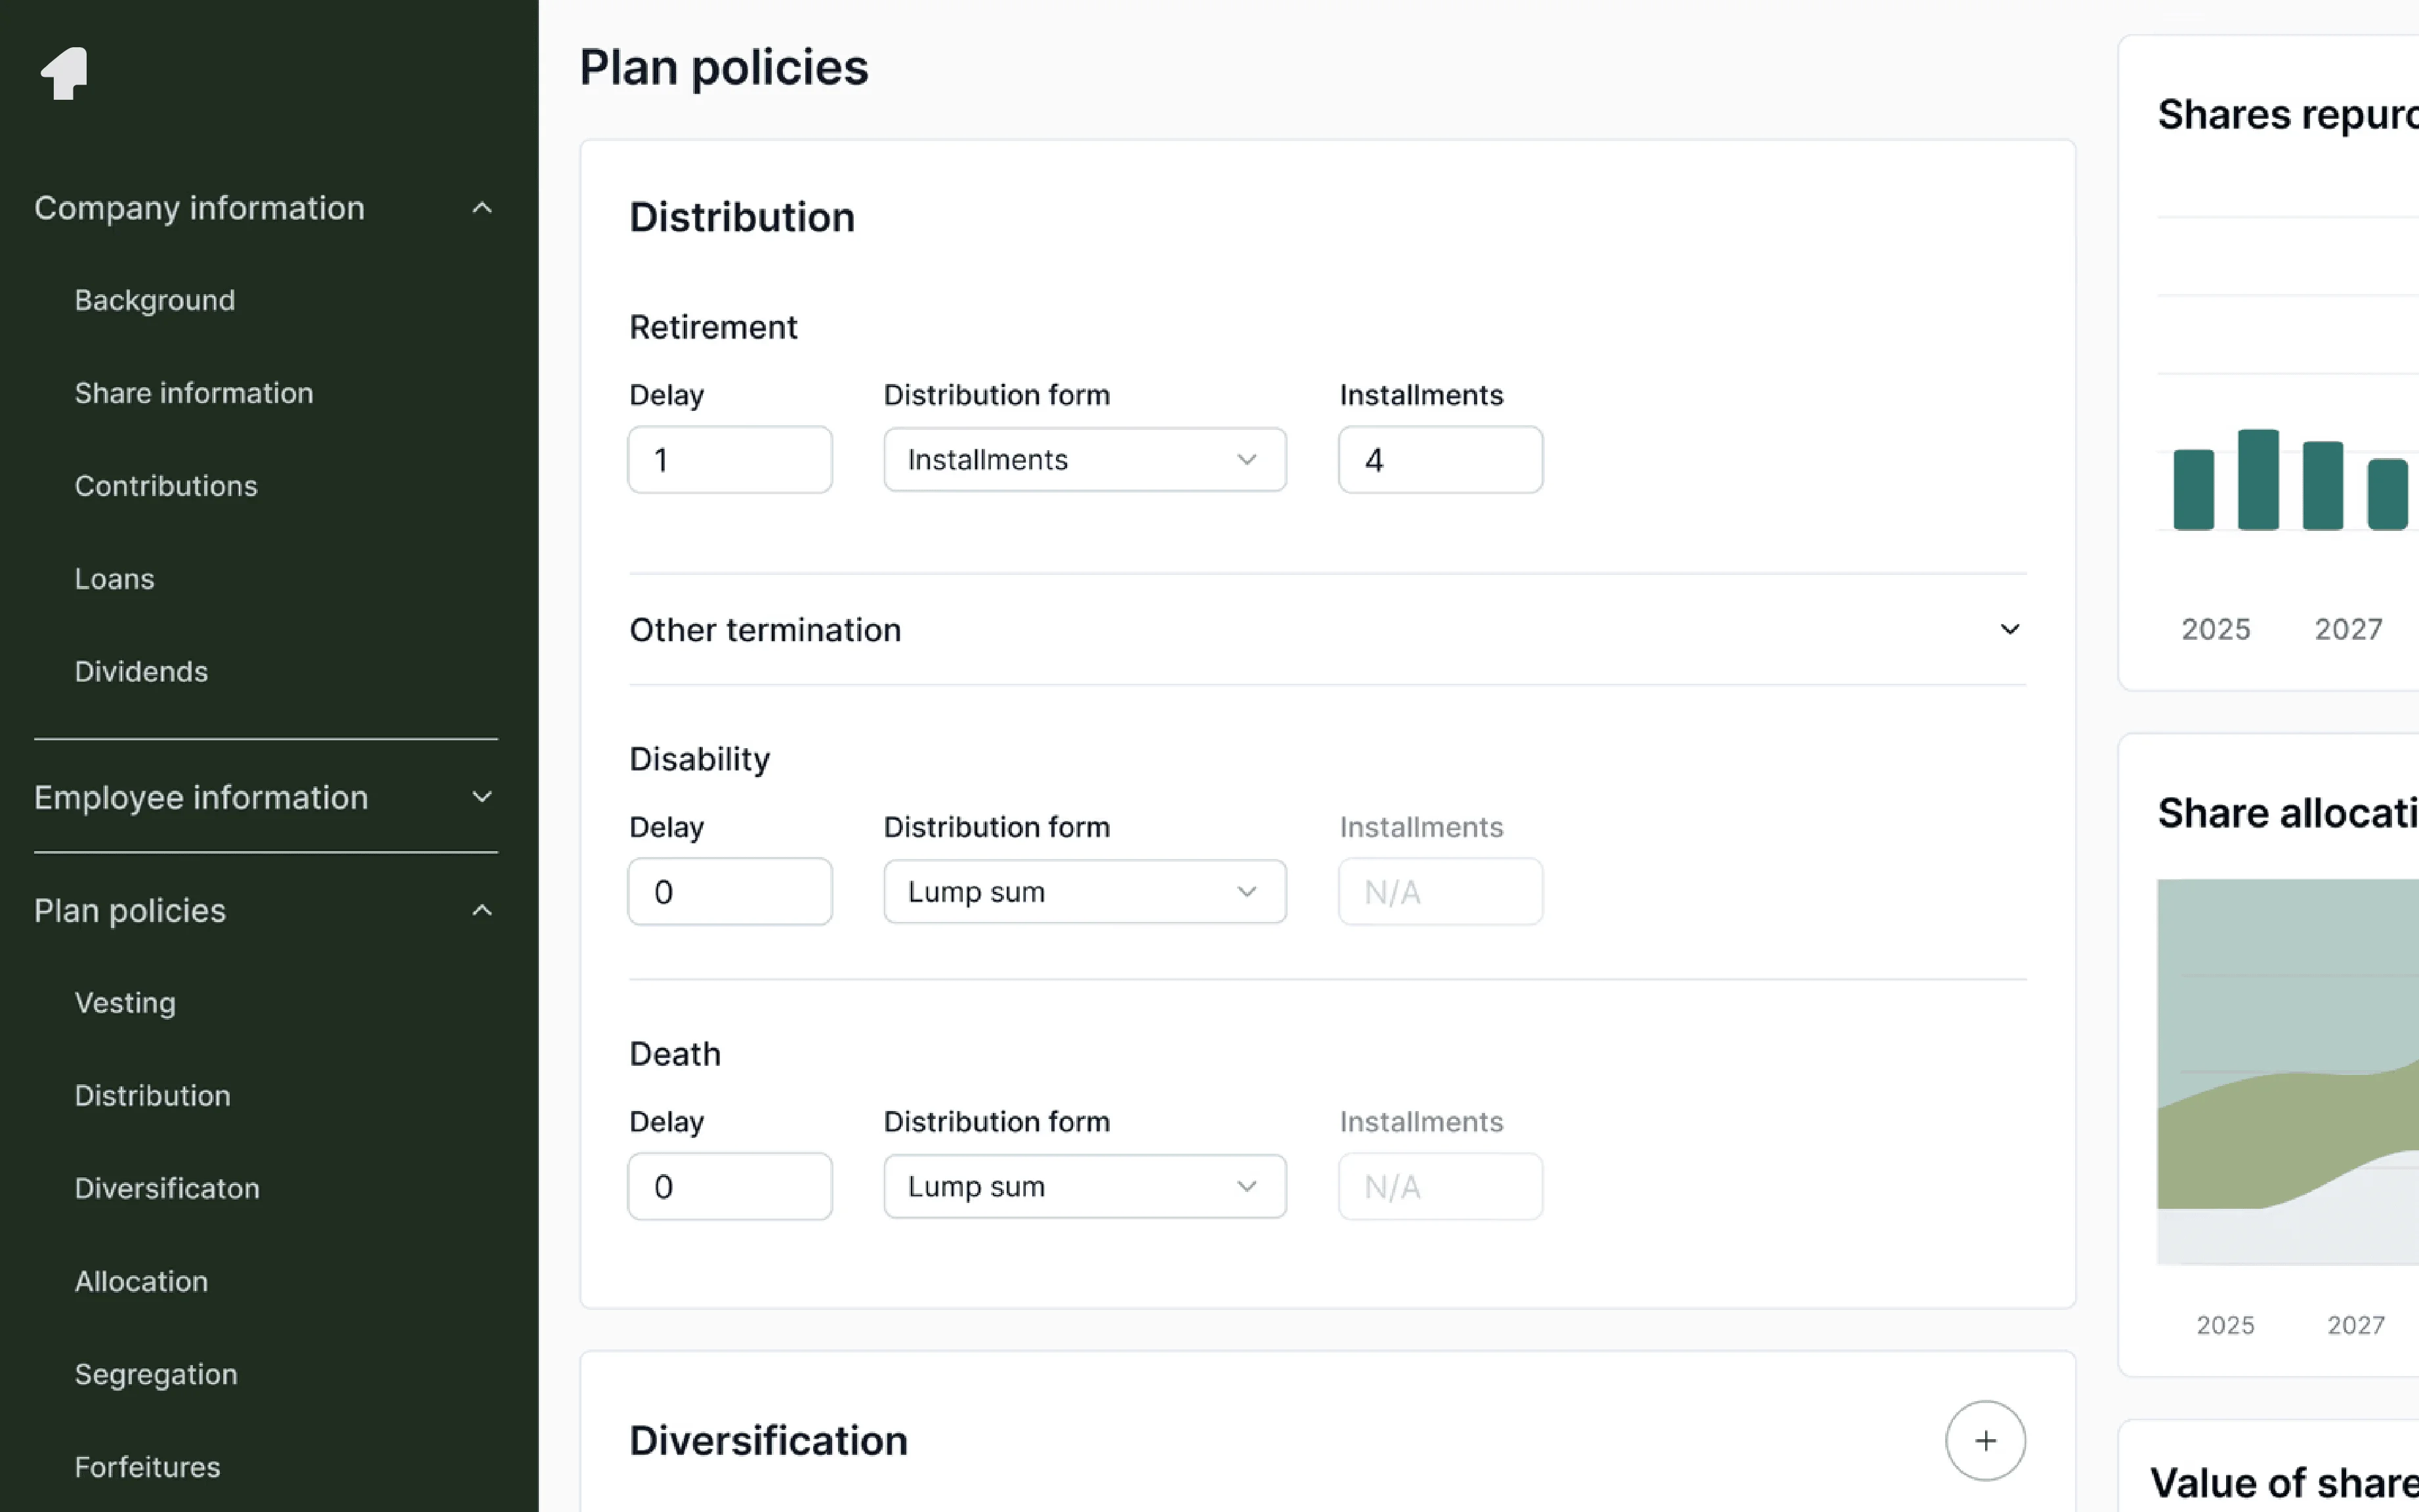Collapse the Plan policies sidebar section
This screenshot has width=2419, height=1512.
coord(481,910)
